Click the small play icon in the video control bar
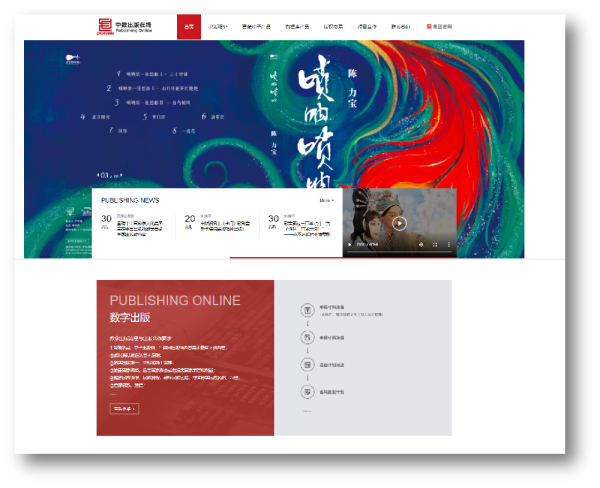The height and width of the screenshot is (488, 600). 349,244
